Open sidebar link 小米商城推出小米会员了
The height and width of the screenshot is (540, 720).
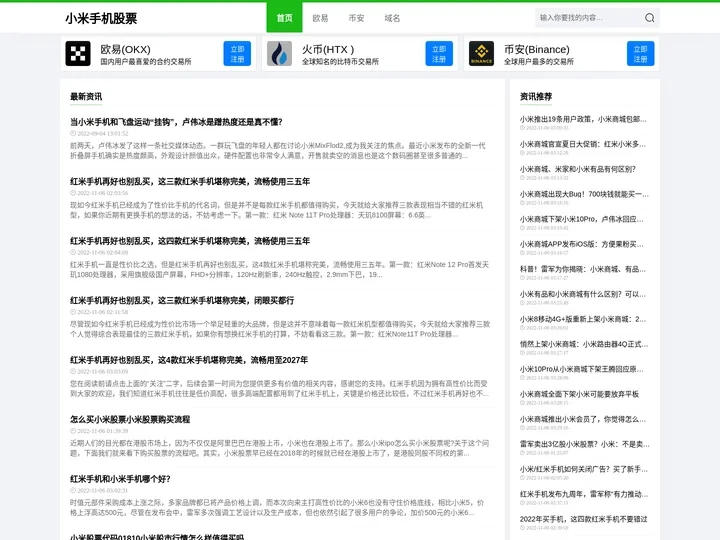(583, 419)
